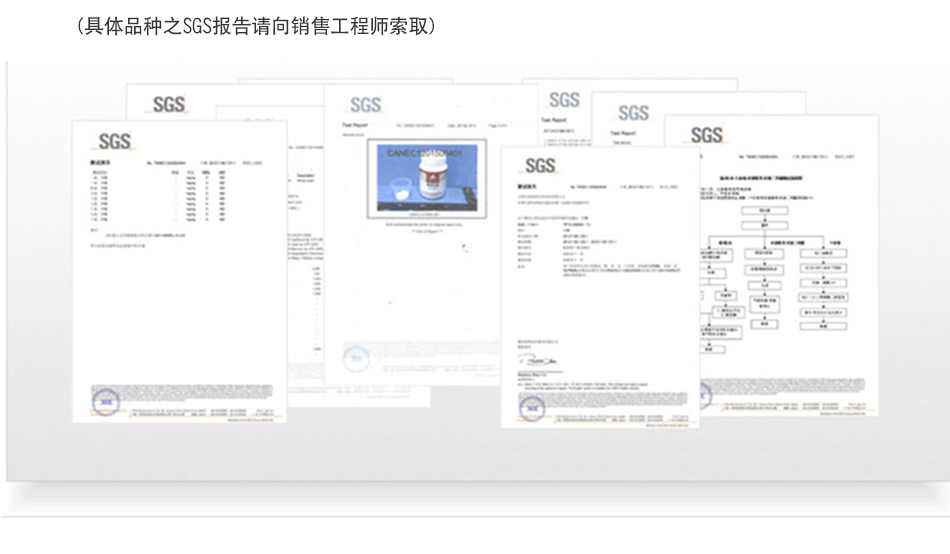Open the product sample photo thumbnail
The width and height of the screenshot is (950, 554).
pyautogui.click(x=426, y=178)
